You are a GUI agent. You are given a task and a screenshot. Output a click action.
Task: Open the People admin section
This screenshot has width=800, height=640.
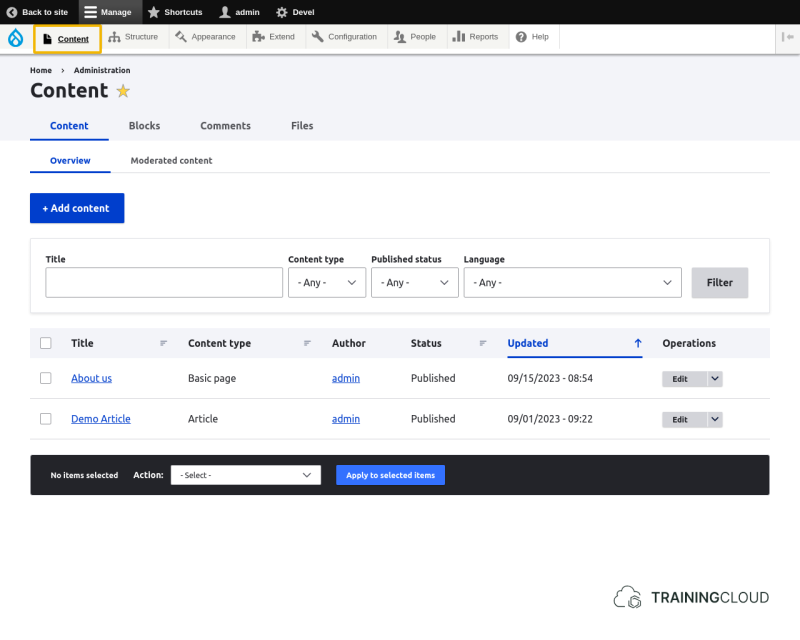415,37
